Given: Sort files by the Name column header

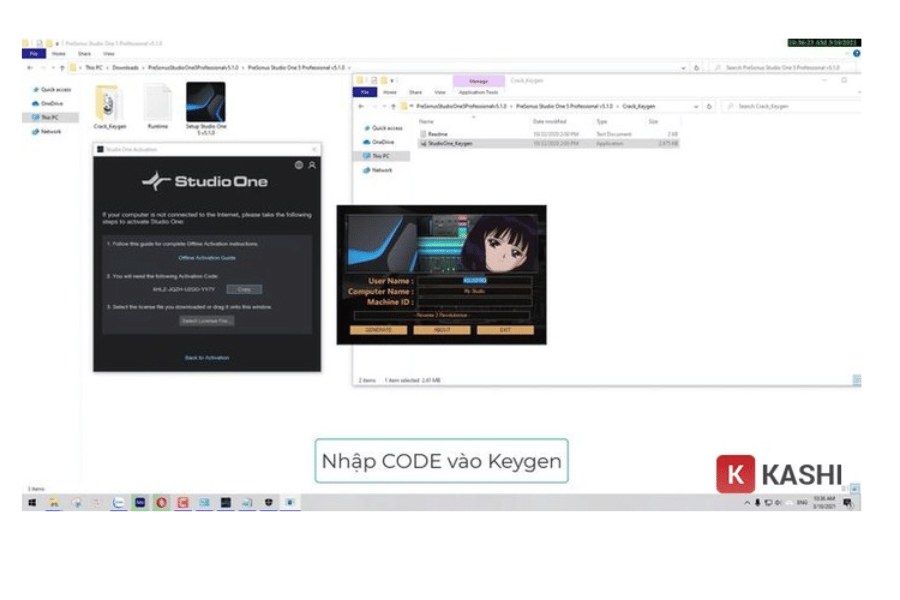Looking at the screenshot, I should (427, 121).
